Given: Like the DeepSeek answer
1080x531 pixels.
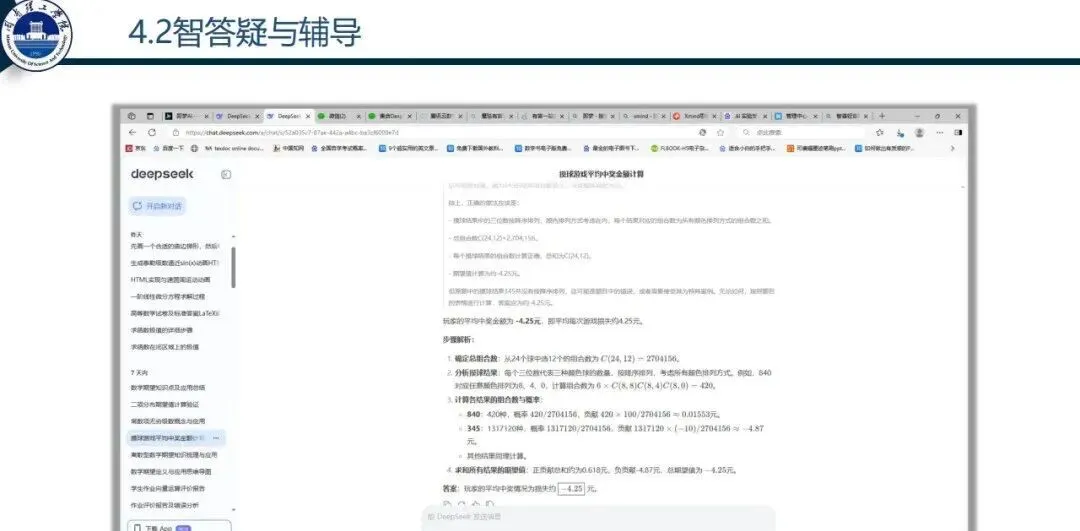Looking at the screenshot, I should (x=476, y=504).
